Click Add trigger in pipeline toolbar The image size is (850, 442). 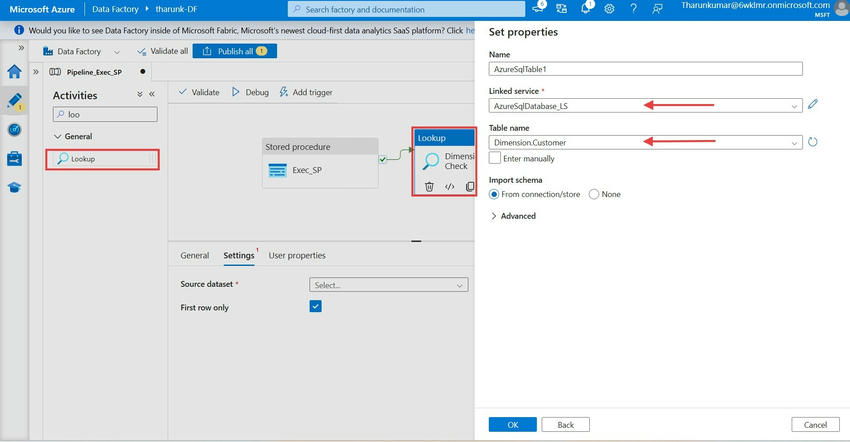pos(306,92)
